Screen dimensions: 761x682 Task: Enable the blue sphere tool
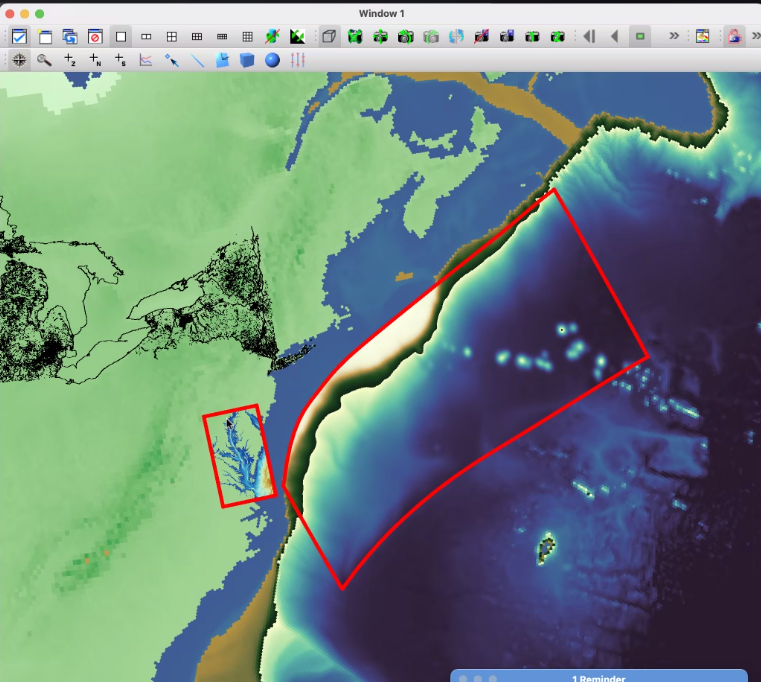click(x=272, y=60)
